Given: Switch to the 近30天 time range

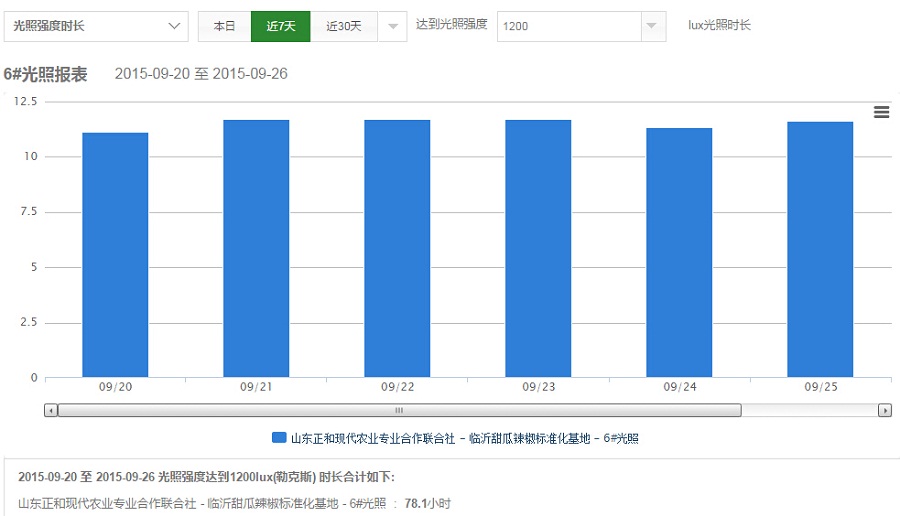Looking at the screenshot, I should [x=343, y=26].
